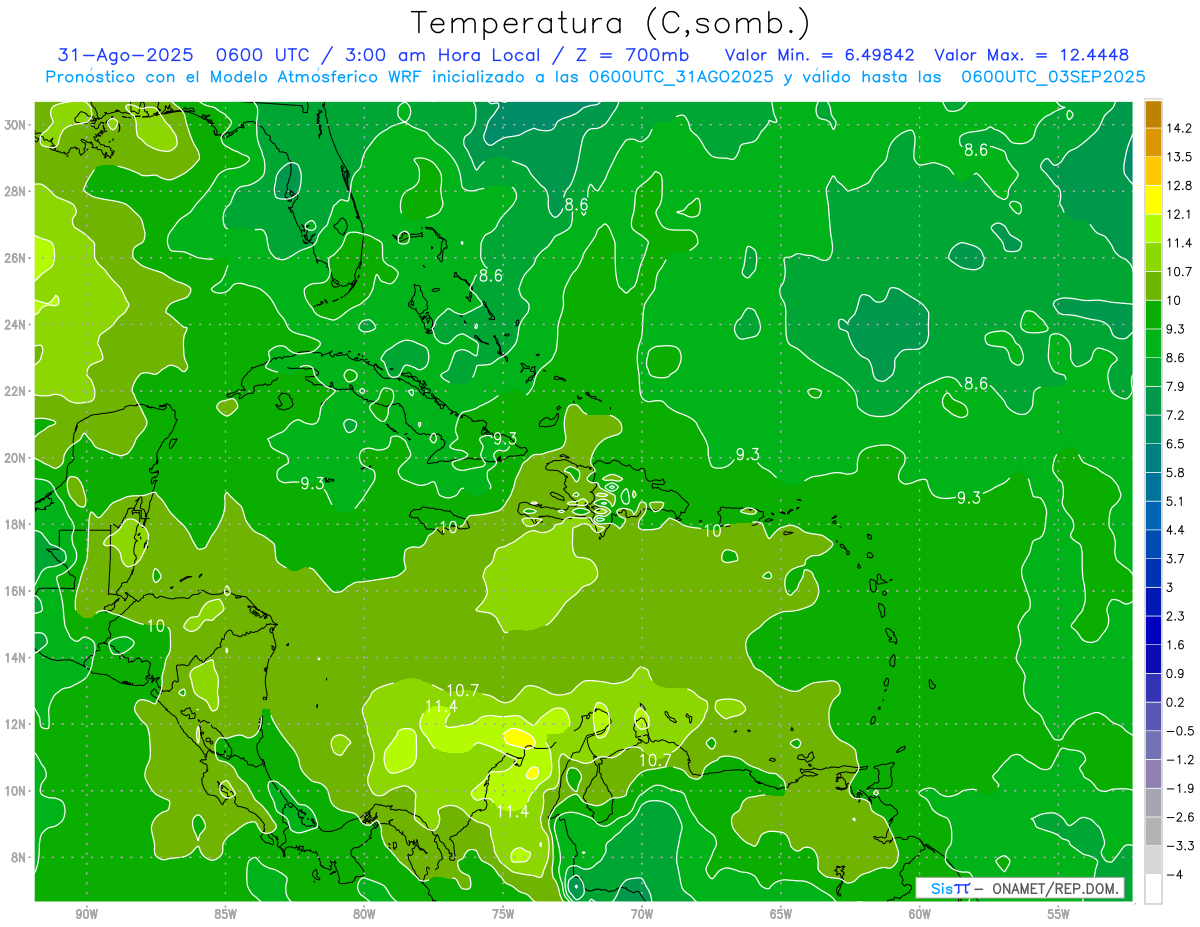
Task: Click color bar label "0.2"
Action: pyautogui.click(x=1175, y=702)
